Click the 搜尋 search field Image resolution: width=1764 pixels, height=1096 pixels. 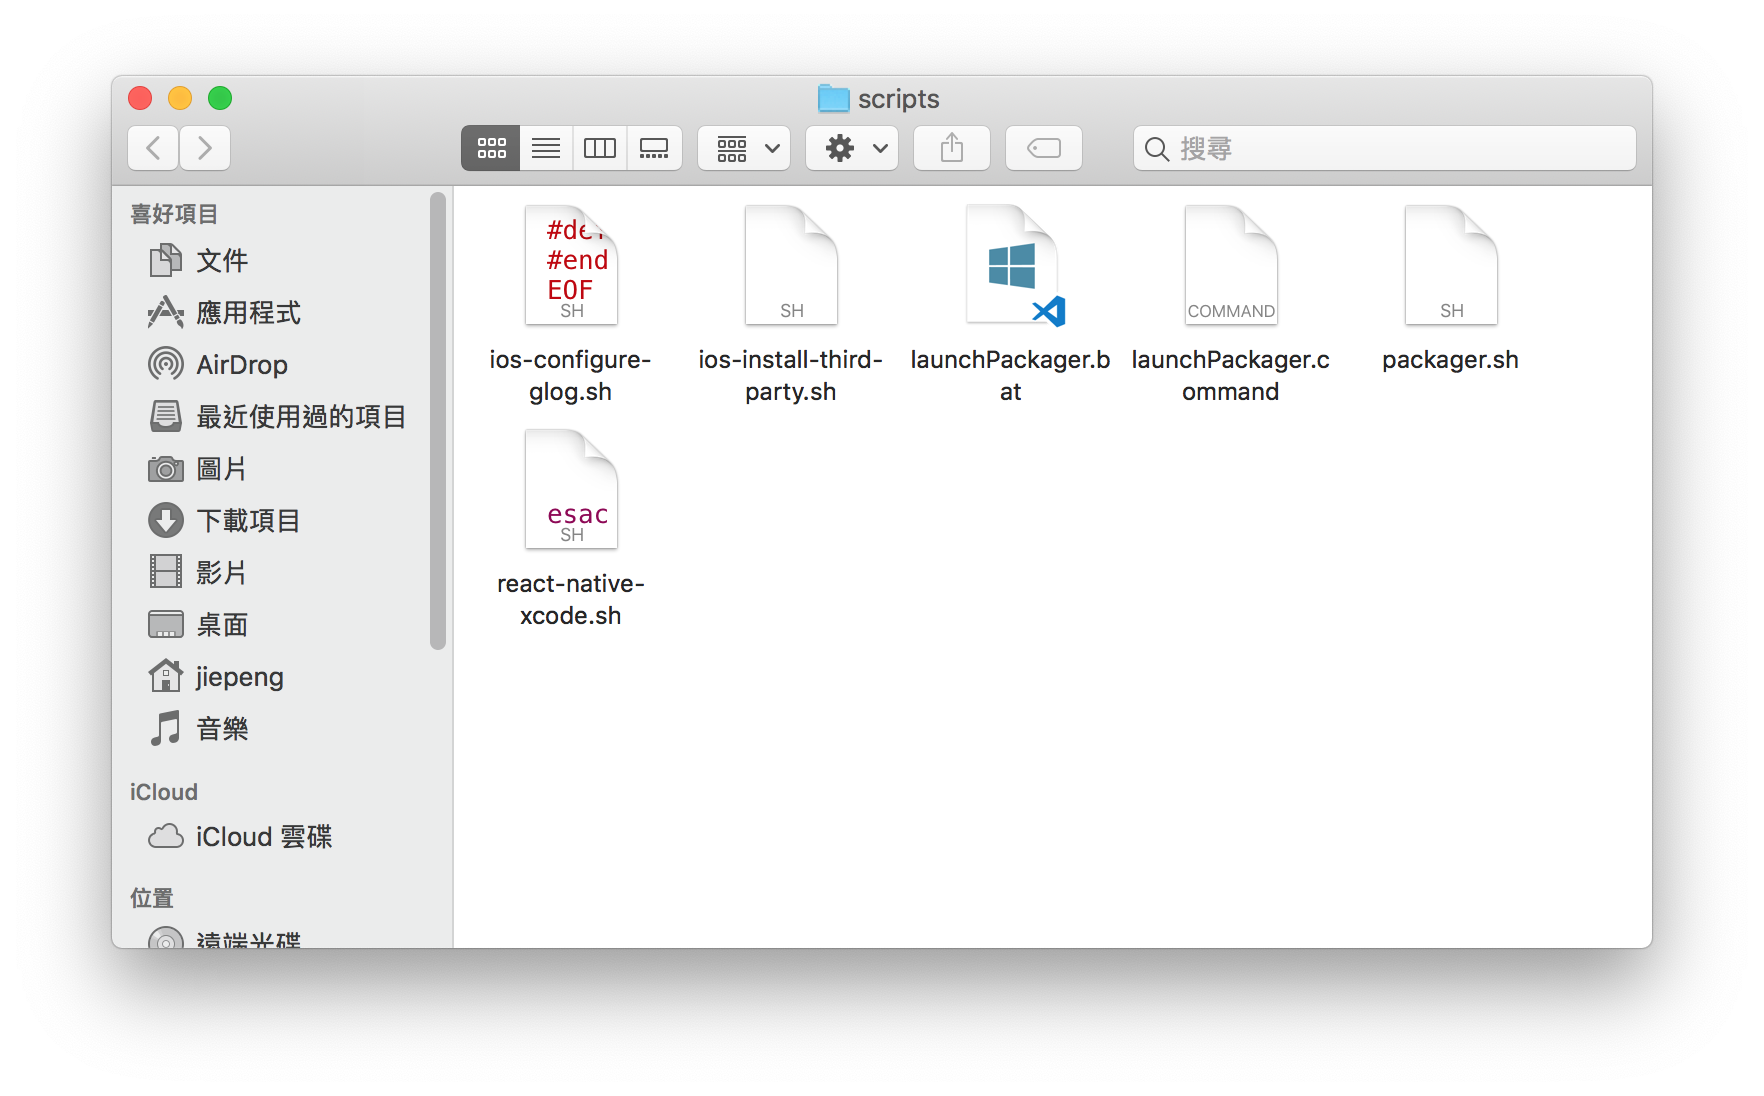pos(1384,149)
